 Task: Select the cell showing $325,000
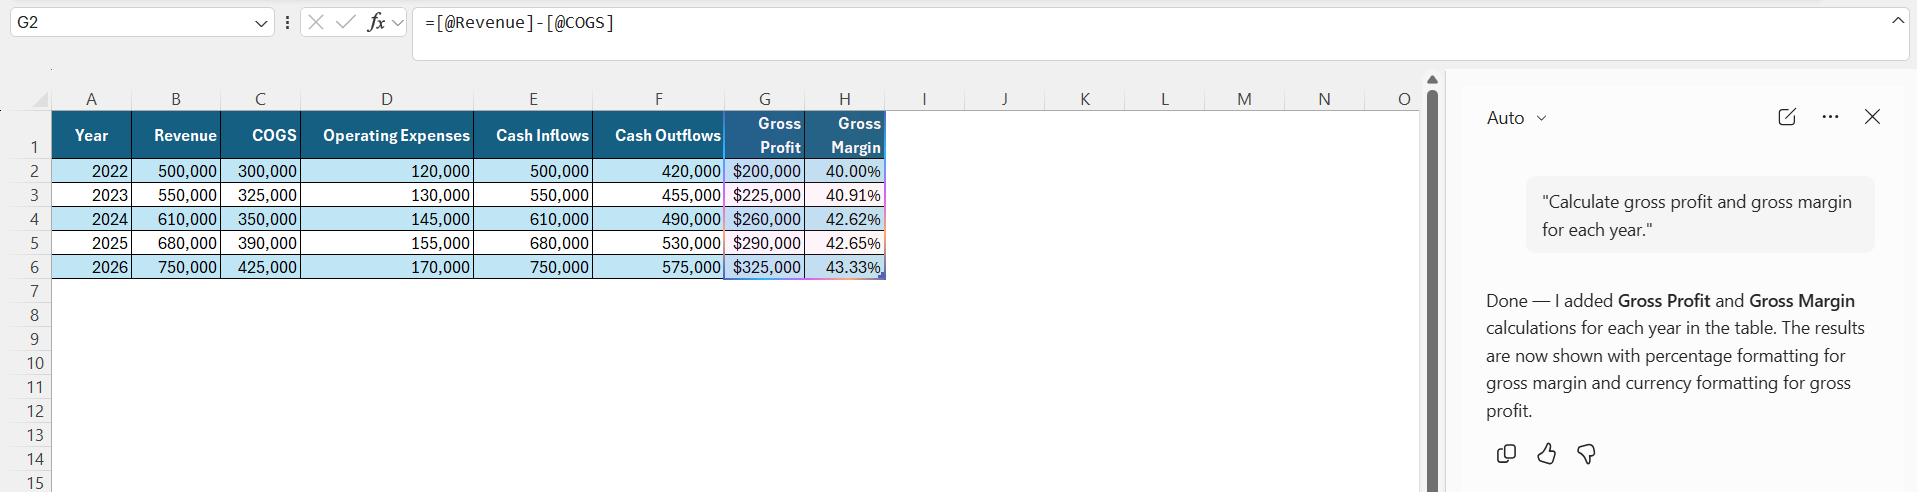[x=765, y=267]
